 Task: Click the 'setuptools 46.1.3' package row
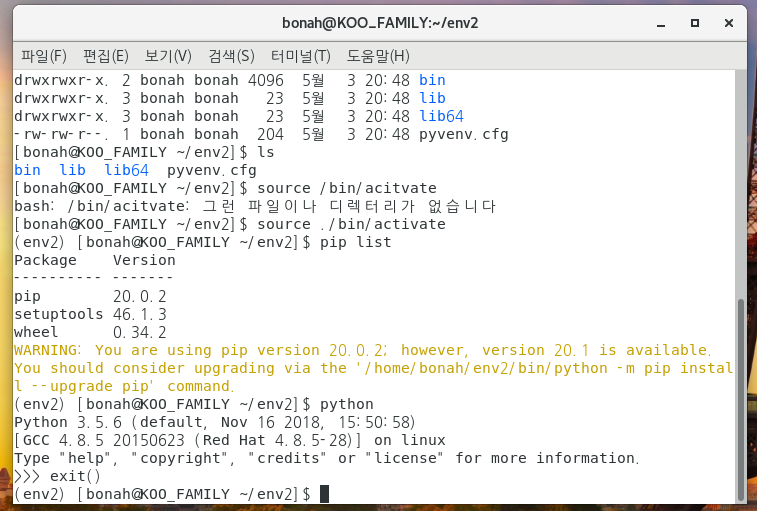pyautogui.click(x=90, y=314)
